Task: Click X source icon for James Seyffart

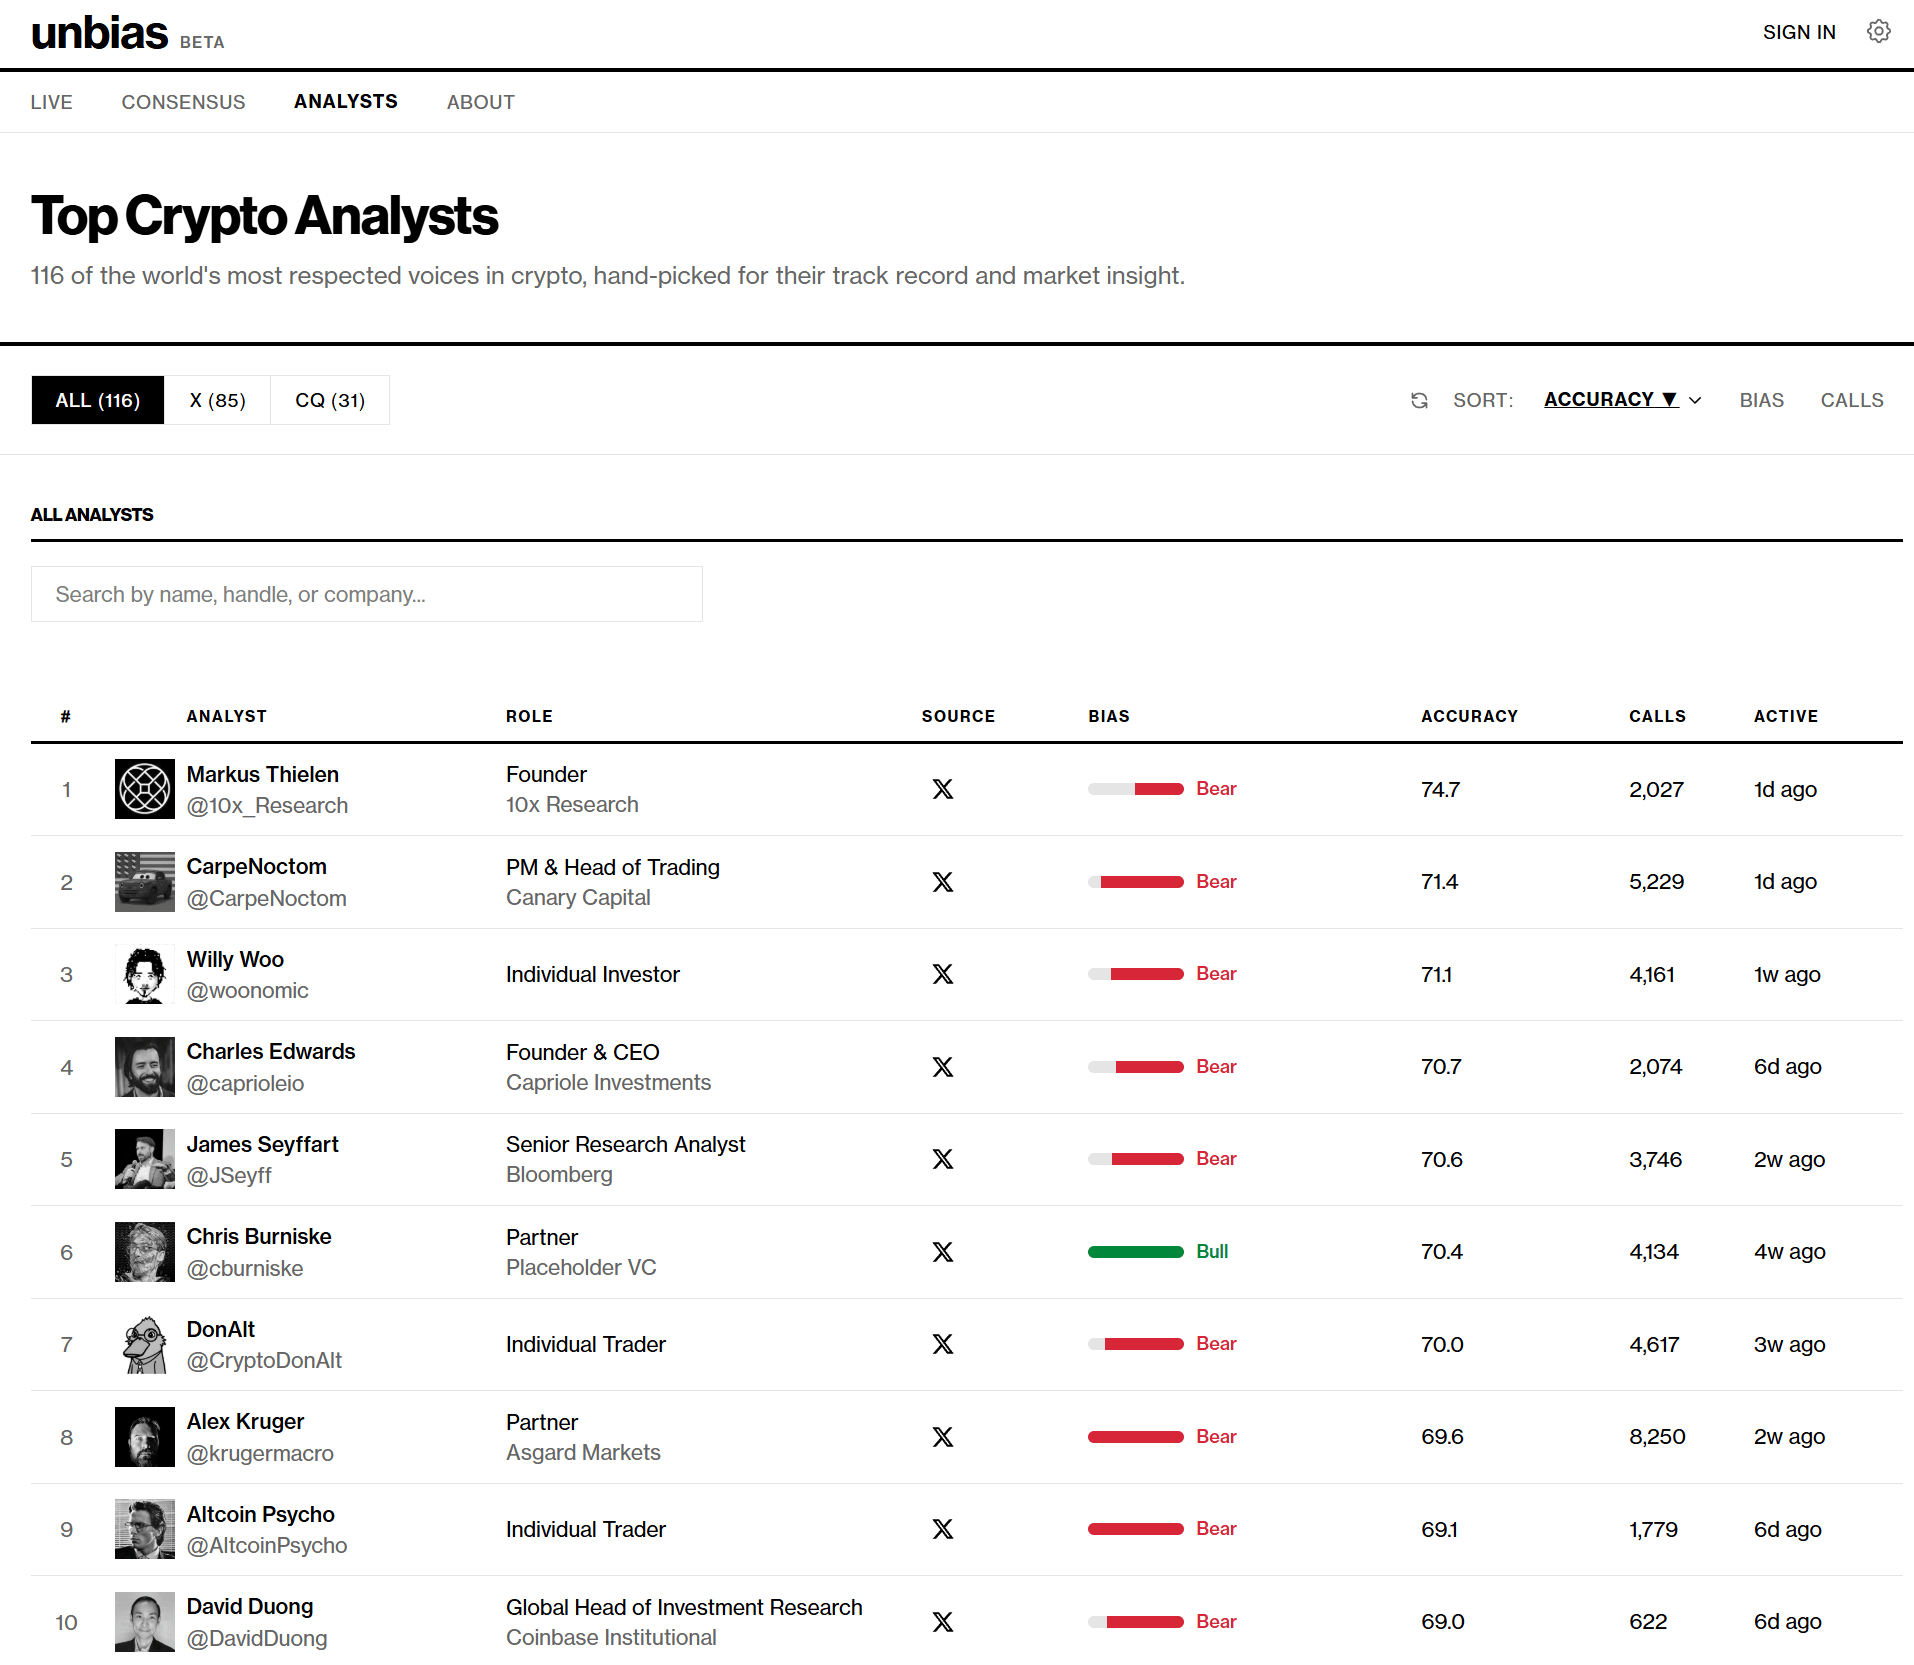Action: click(x=943, y=1159)
